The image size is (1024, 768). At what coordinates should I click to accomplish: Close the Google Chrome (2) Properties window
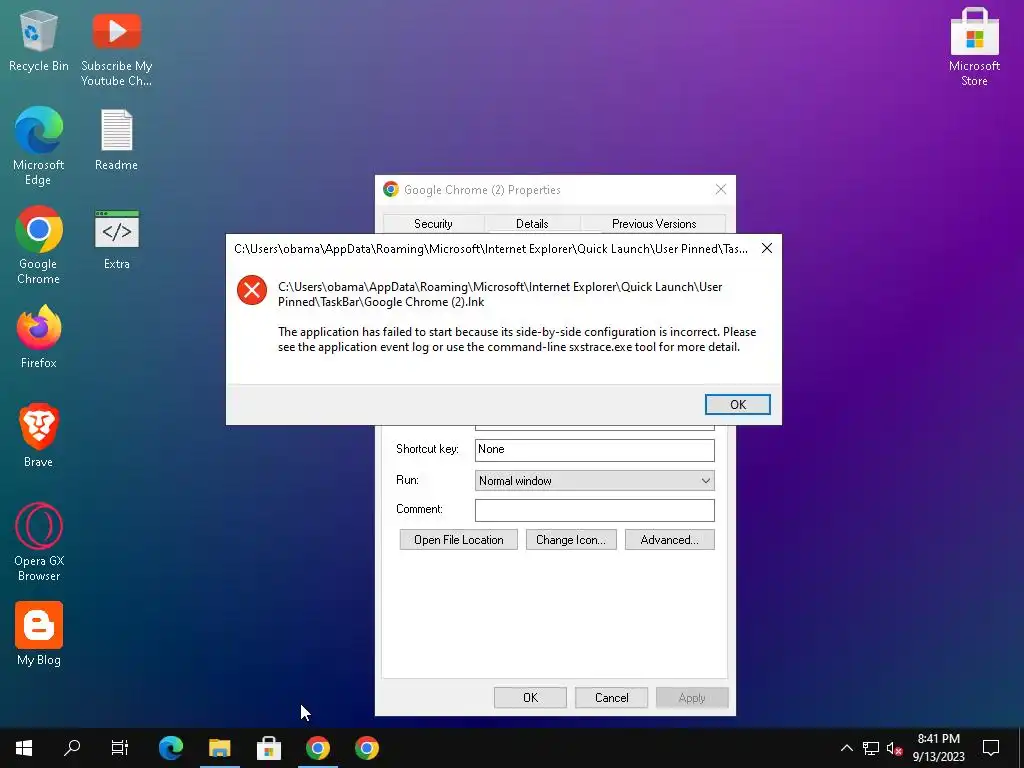tap(720, 189)
